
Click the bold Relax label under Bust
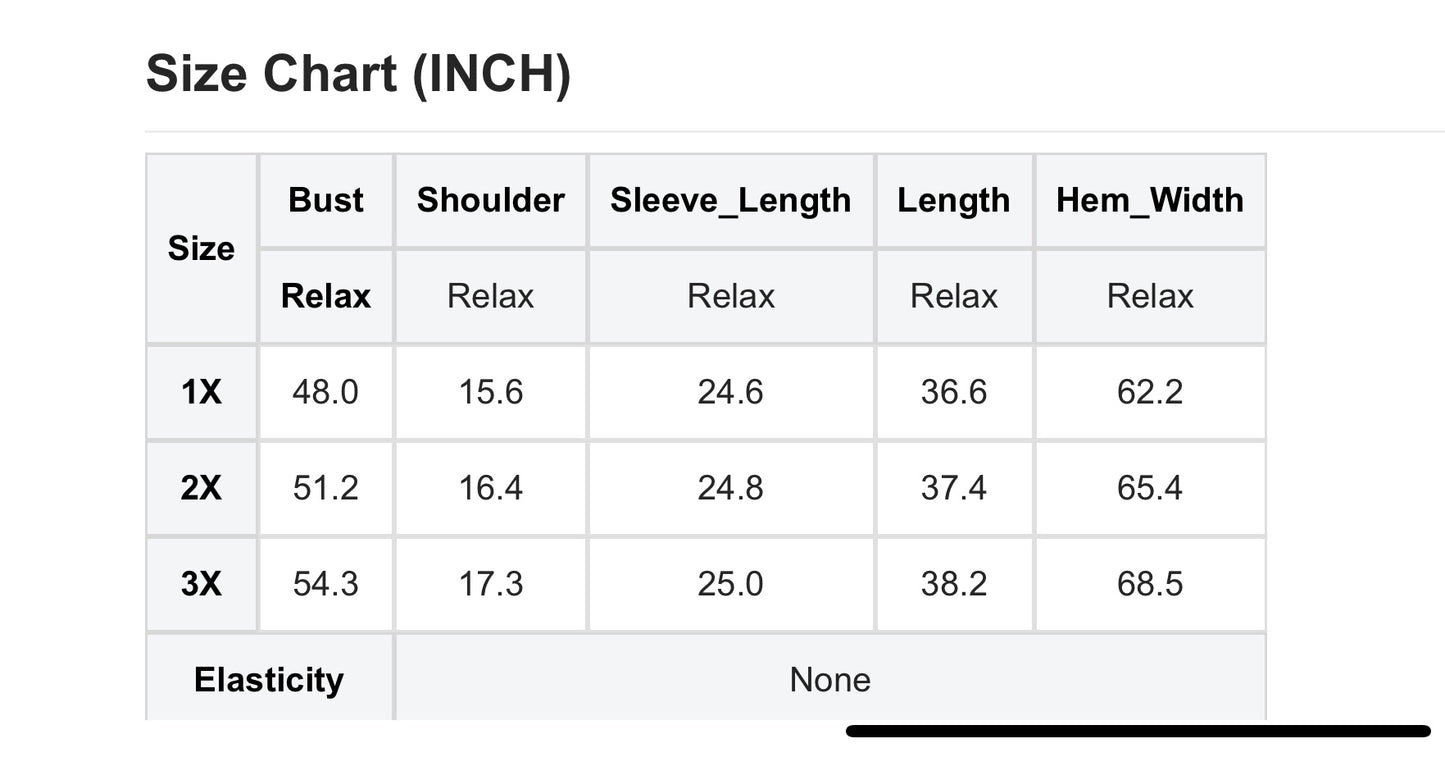coord(326,296)
